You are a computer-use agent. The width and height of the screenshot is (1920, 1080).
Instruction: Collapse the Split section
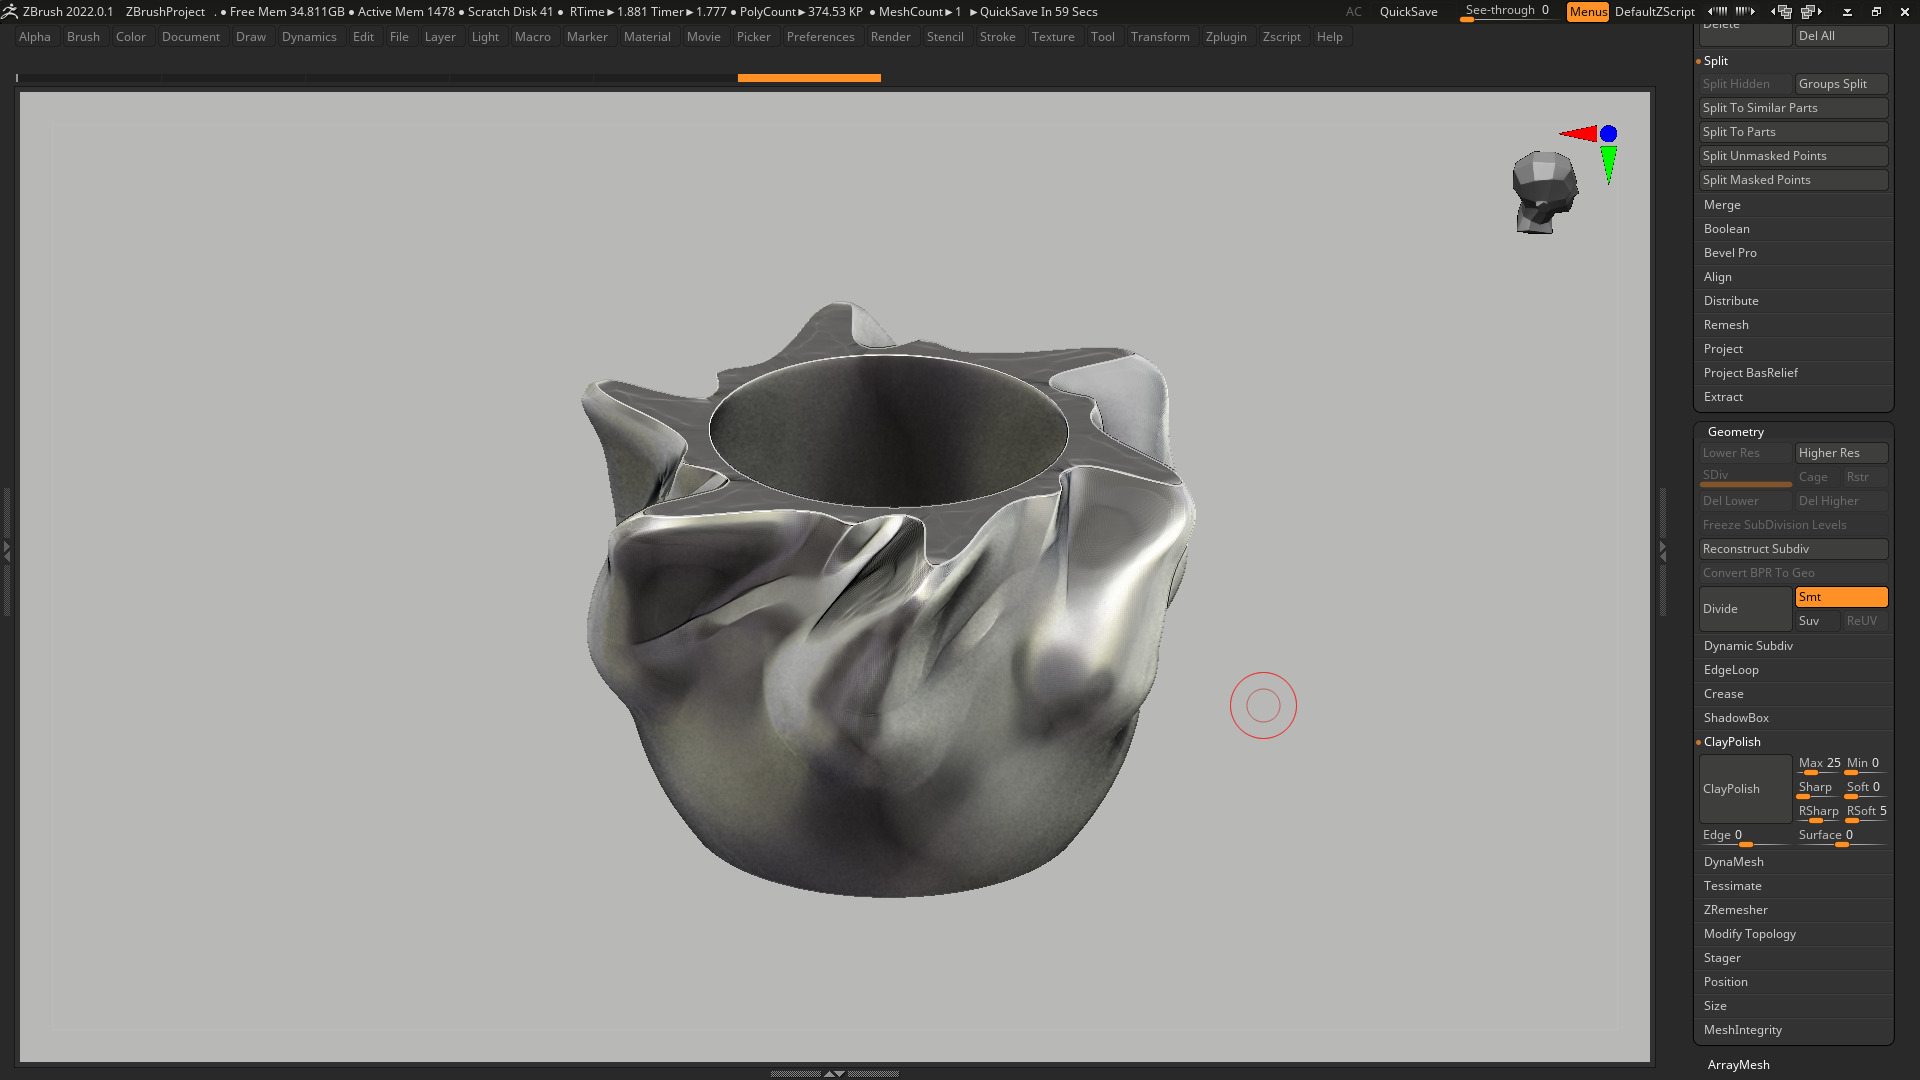[x=1716, y=61]
